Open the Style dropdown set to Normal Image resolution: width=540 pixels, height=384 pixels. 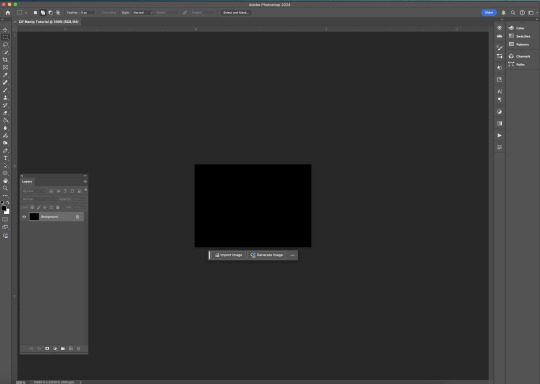(x=143, y=13)
